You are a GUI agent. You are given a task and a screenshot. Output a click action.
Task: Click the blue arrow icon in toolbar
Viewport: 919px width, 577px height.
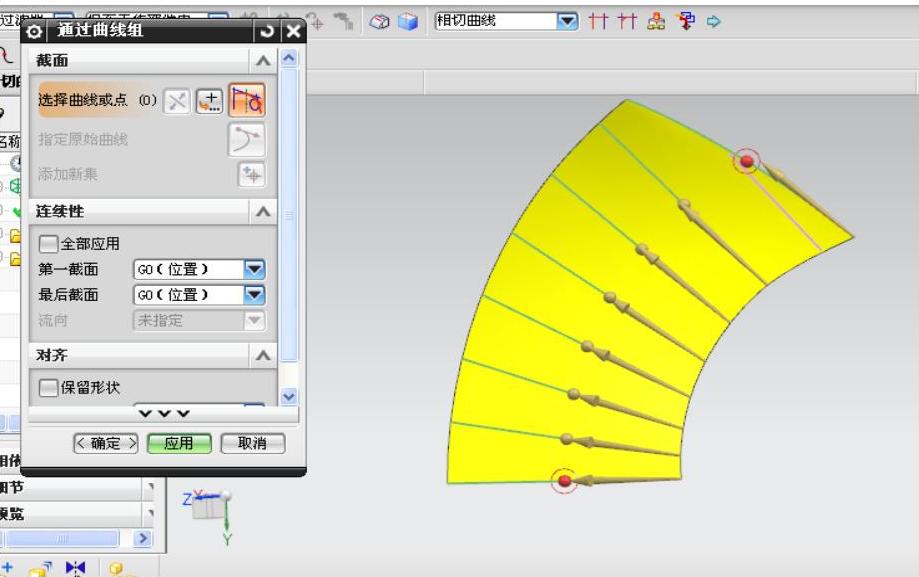tap(713, 22)
